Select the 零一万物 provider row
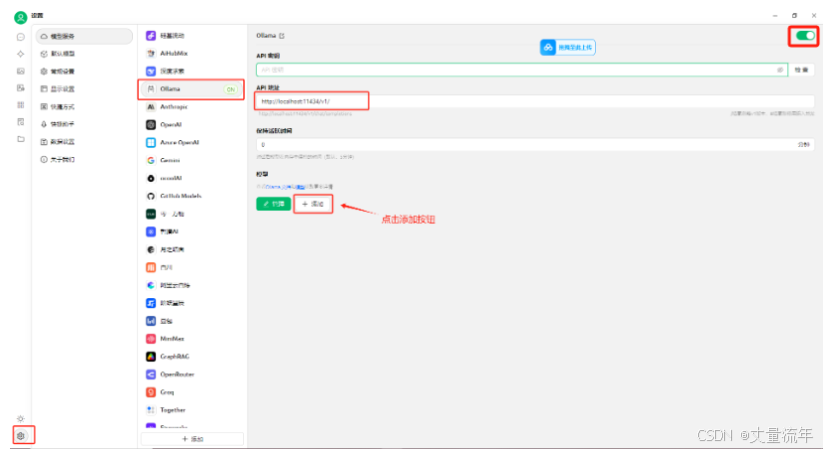825x451 pixels. (x=192, y=214)
